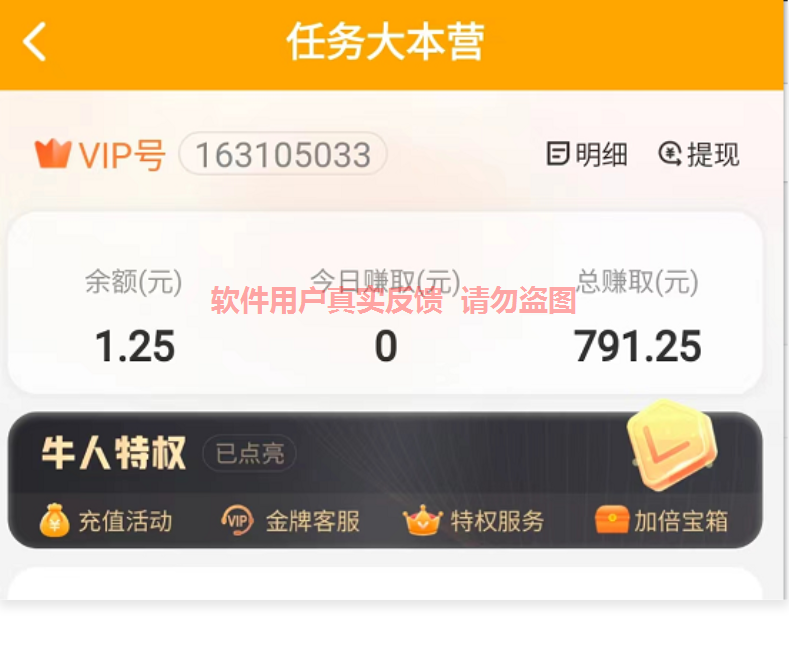This screenshot has width=789, height=655.
Task: Tap the orange VIP crown icon
Action: click(52, 153)
